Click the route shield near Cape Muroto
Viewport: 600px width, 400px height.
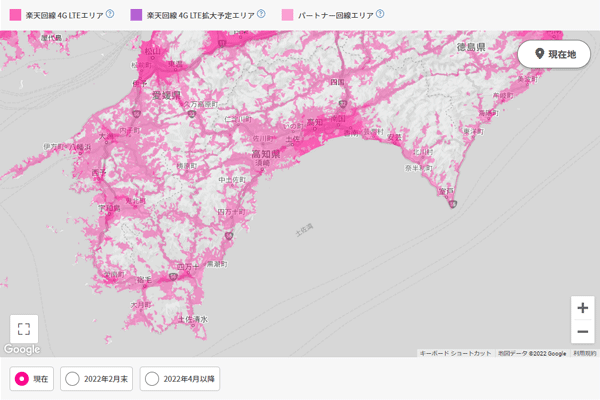point(452,204)
